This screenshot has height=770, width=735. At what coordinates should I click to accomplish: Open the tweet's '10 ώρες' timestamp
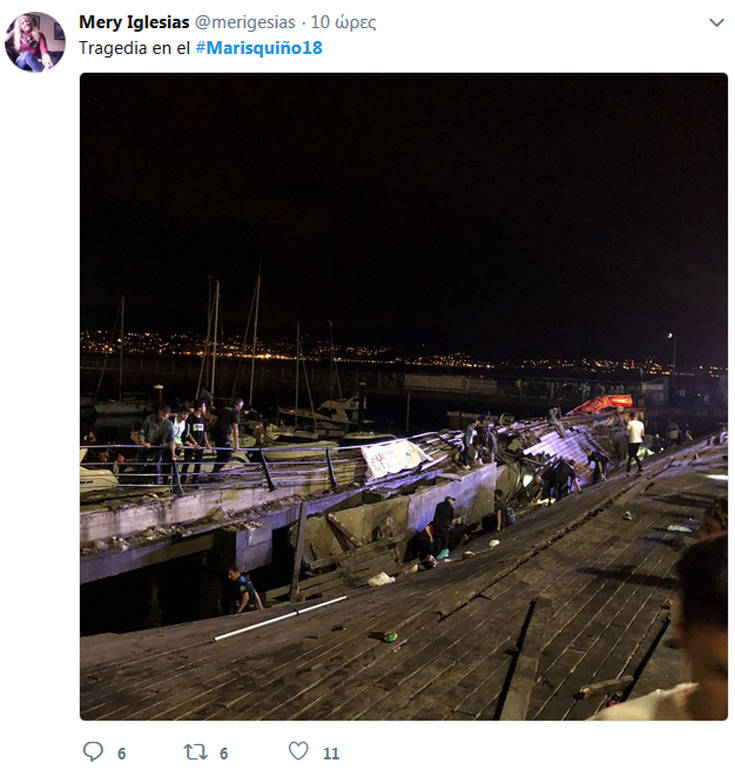tap(343, 22)
